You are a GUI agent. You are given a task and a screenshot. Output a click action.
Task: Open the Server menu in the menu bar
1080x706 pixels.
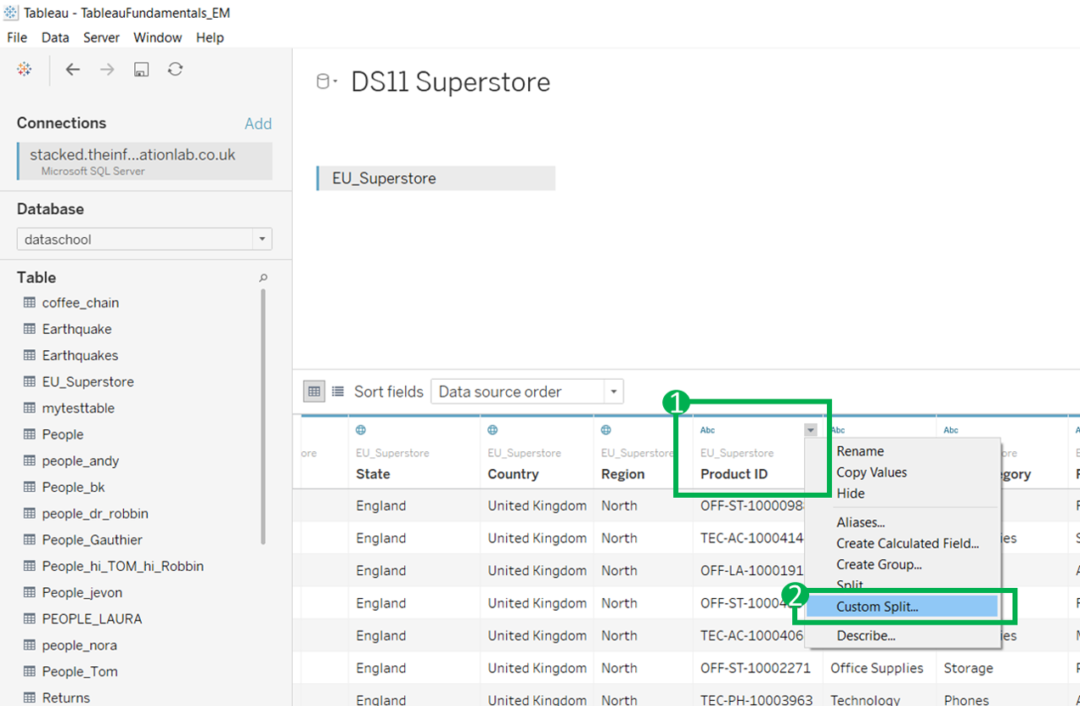coord(101,37)
